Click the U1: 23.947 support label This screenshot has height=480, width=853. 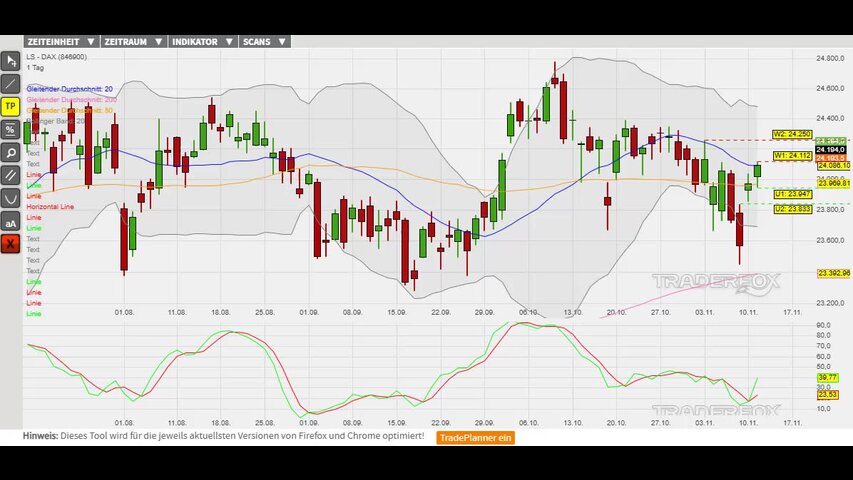pyautogui.click(x=792, y=194)
